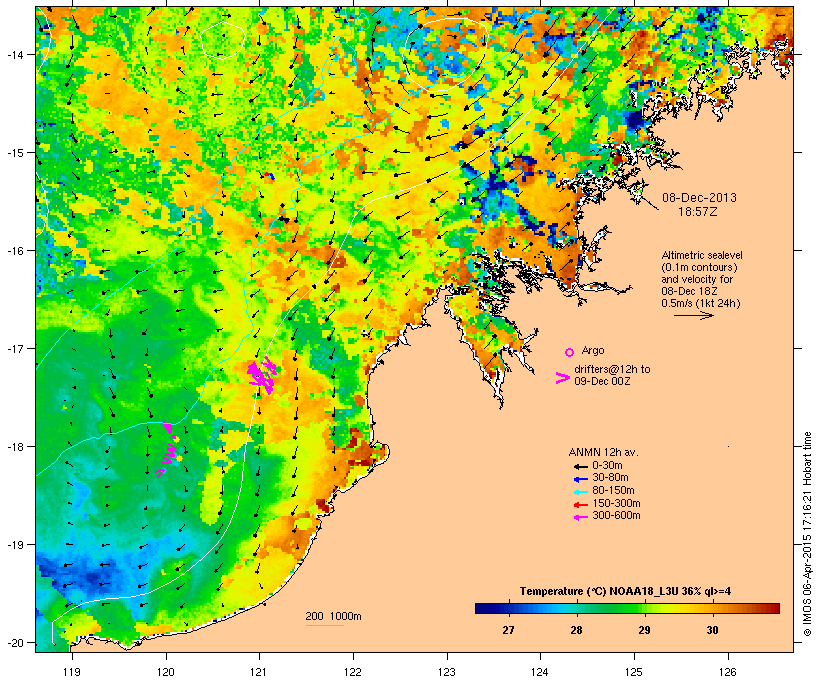Click the time label 18:57Z
Viewport: 820px width, 680px height.
pos(698,212)
